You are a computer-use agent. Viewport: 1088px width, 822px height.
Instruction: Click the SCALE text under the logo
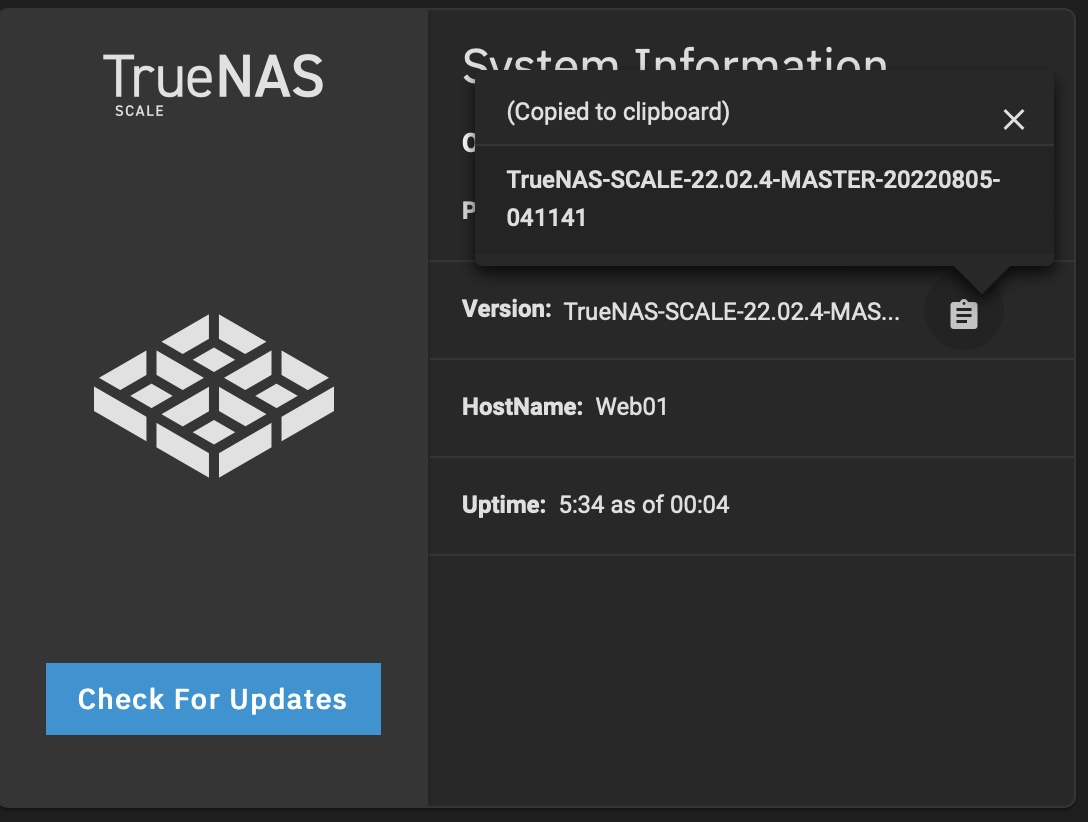pyautogui.click(x=139, y=111)
